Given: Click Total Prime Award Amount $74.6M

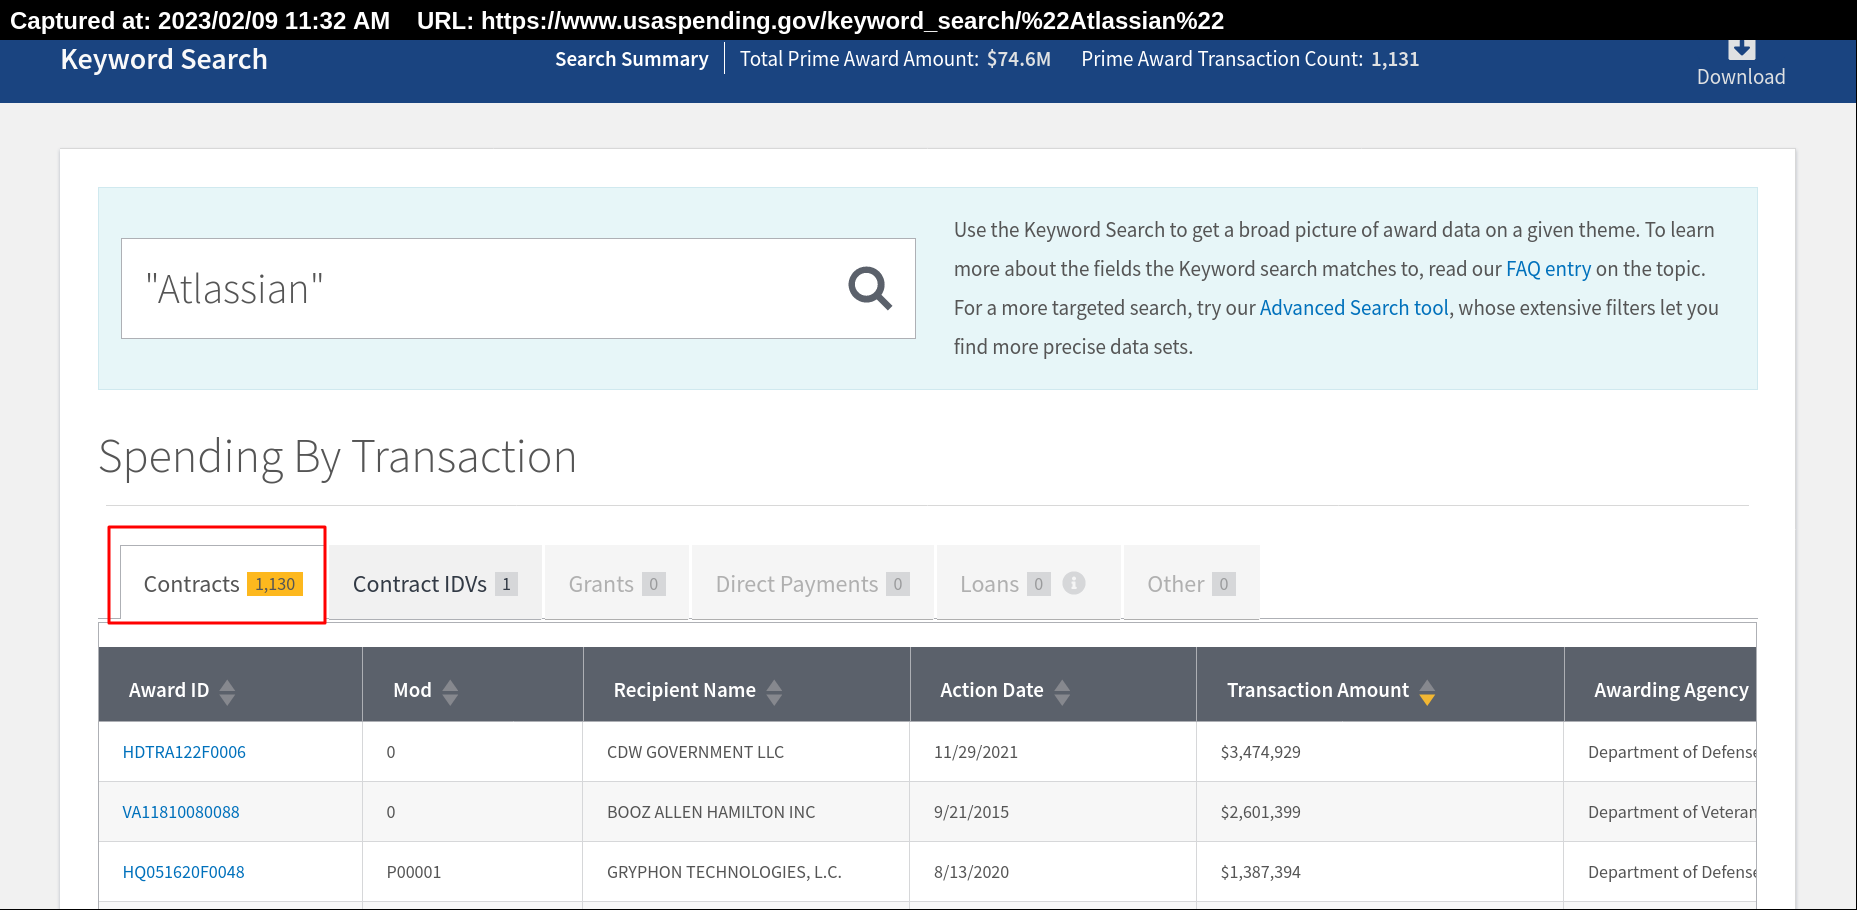Looking at the screenshot, I should click(895, 59).
